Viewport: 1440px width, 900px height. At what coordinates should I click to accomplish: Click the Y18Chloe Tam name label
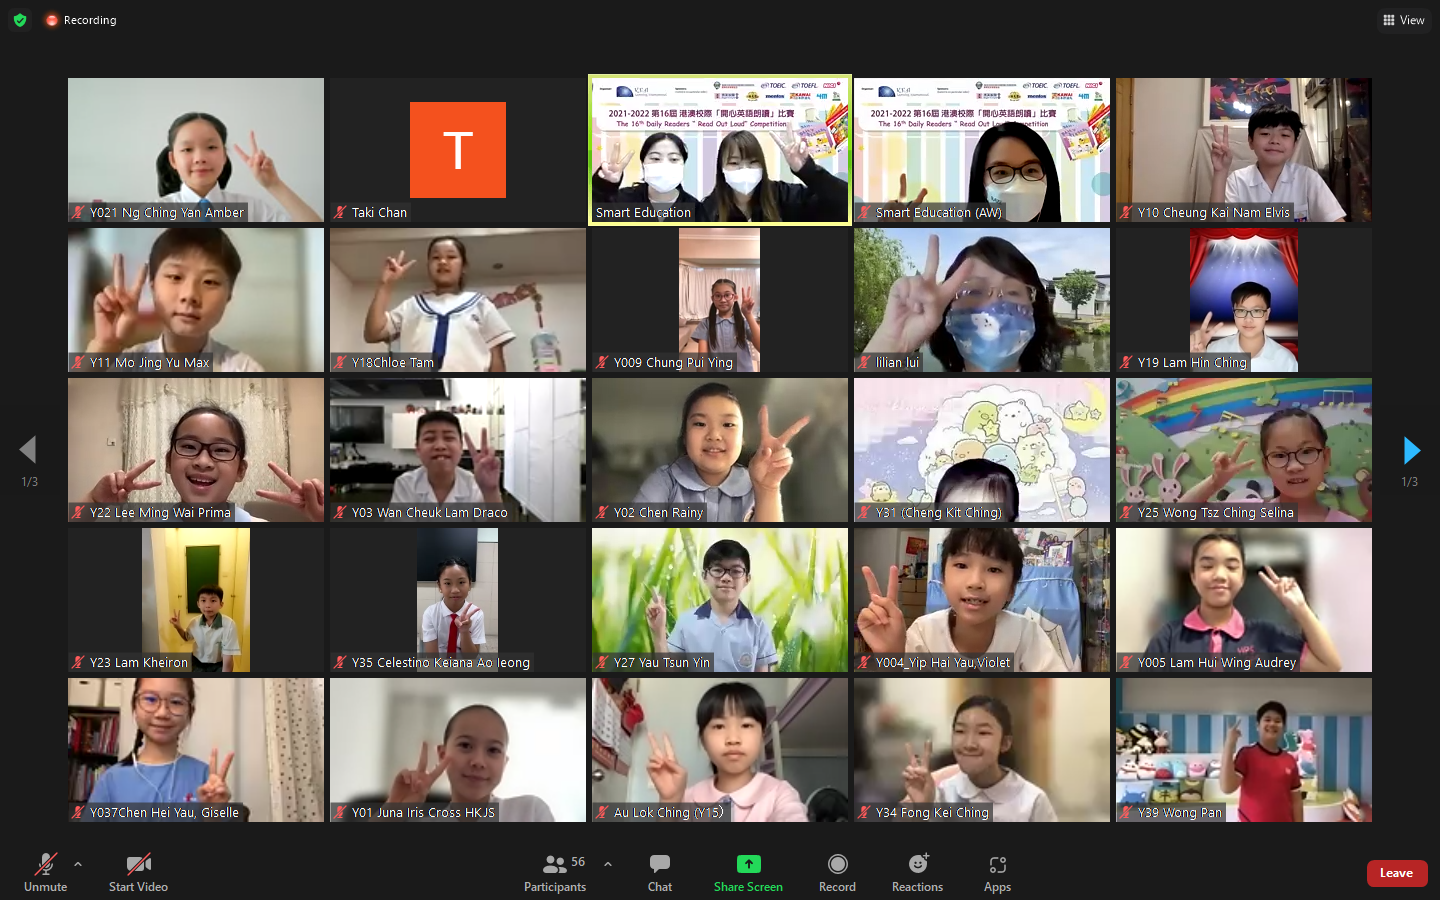(x=393, y=362)
